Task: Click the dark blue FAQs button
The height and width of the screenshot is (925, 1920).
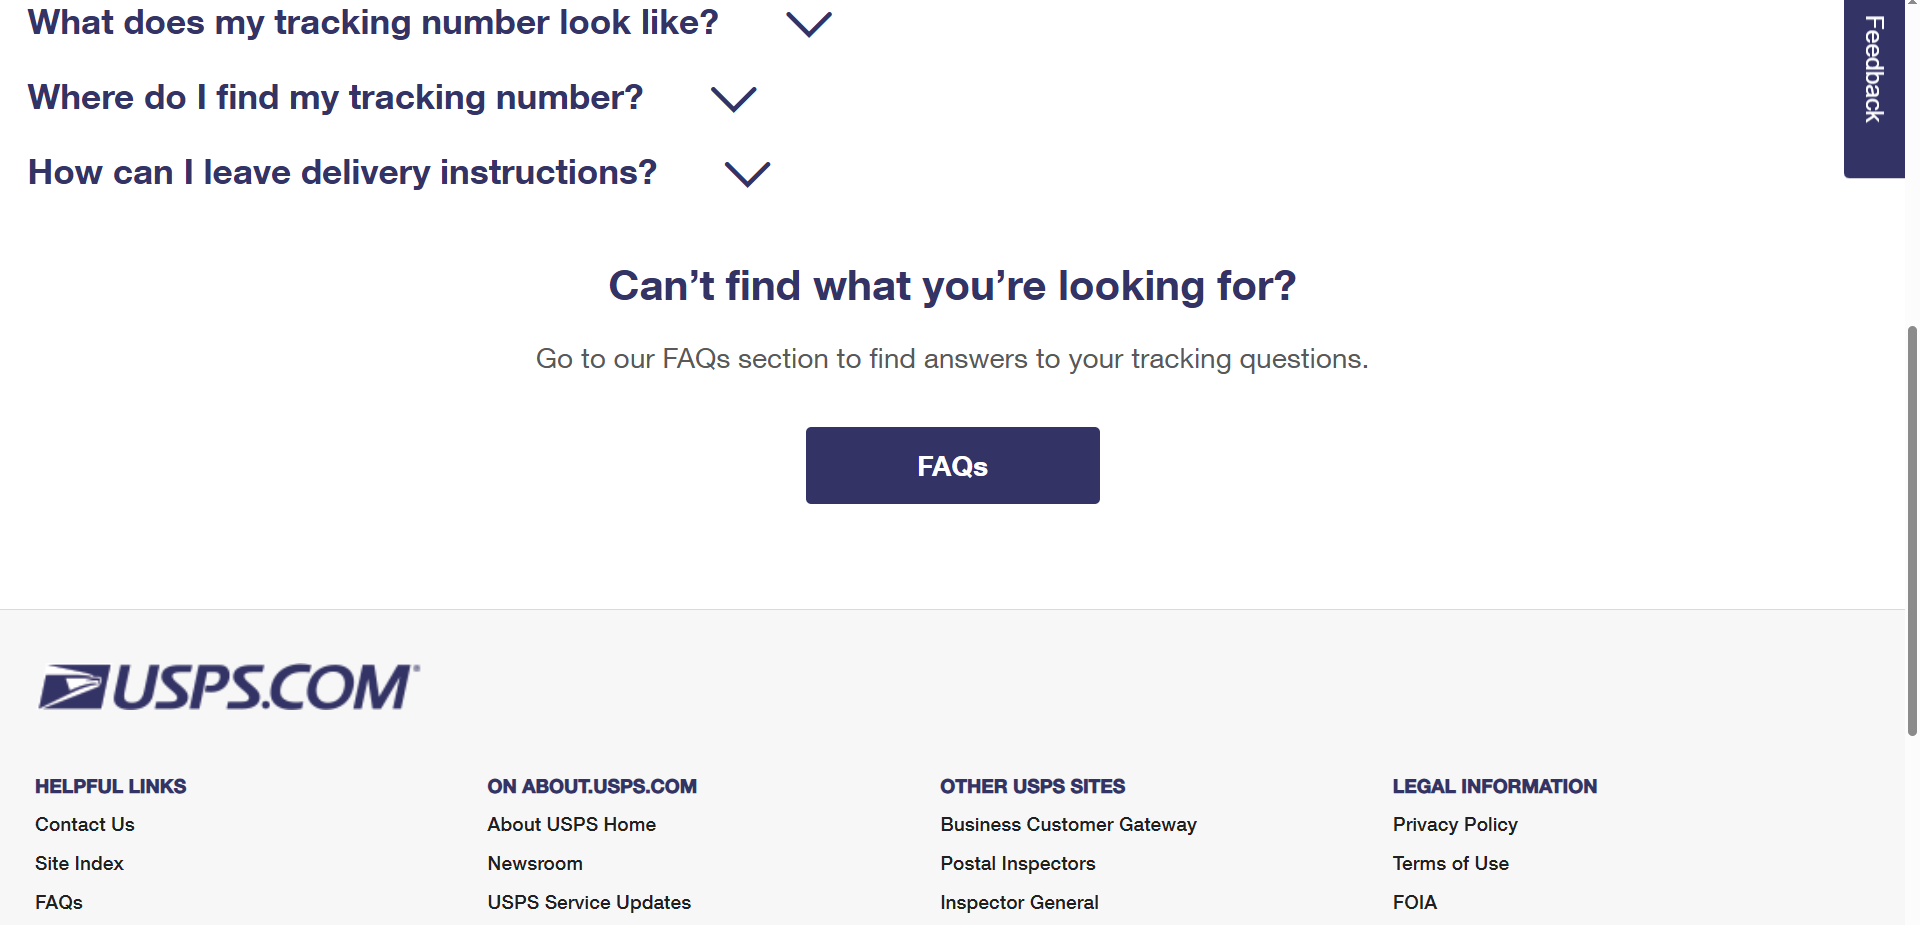Action: click(952, 466)
